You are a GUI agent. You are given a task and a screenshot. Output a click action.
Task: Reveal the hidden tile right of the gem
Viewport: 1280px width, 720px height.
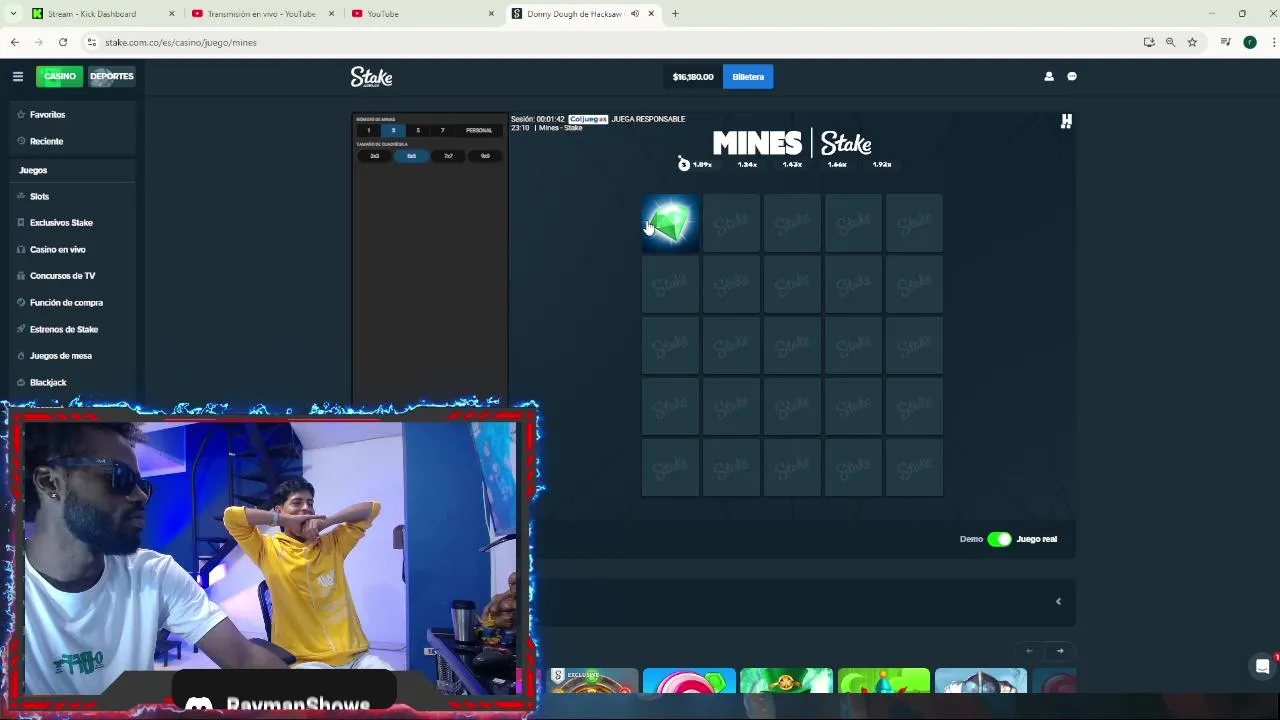coord(731,223)
